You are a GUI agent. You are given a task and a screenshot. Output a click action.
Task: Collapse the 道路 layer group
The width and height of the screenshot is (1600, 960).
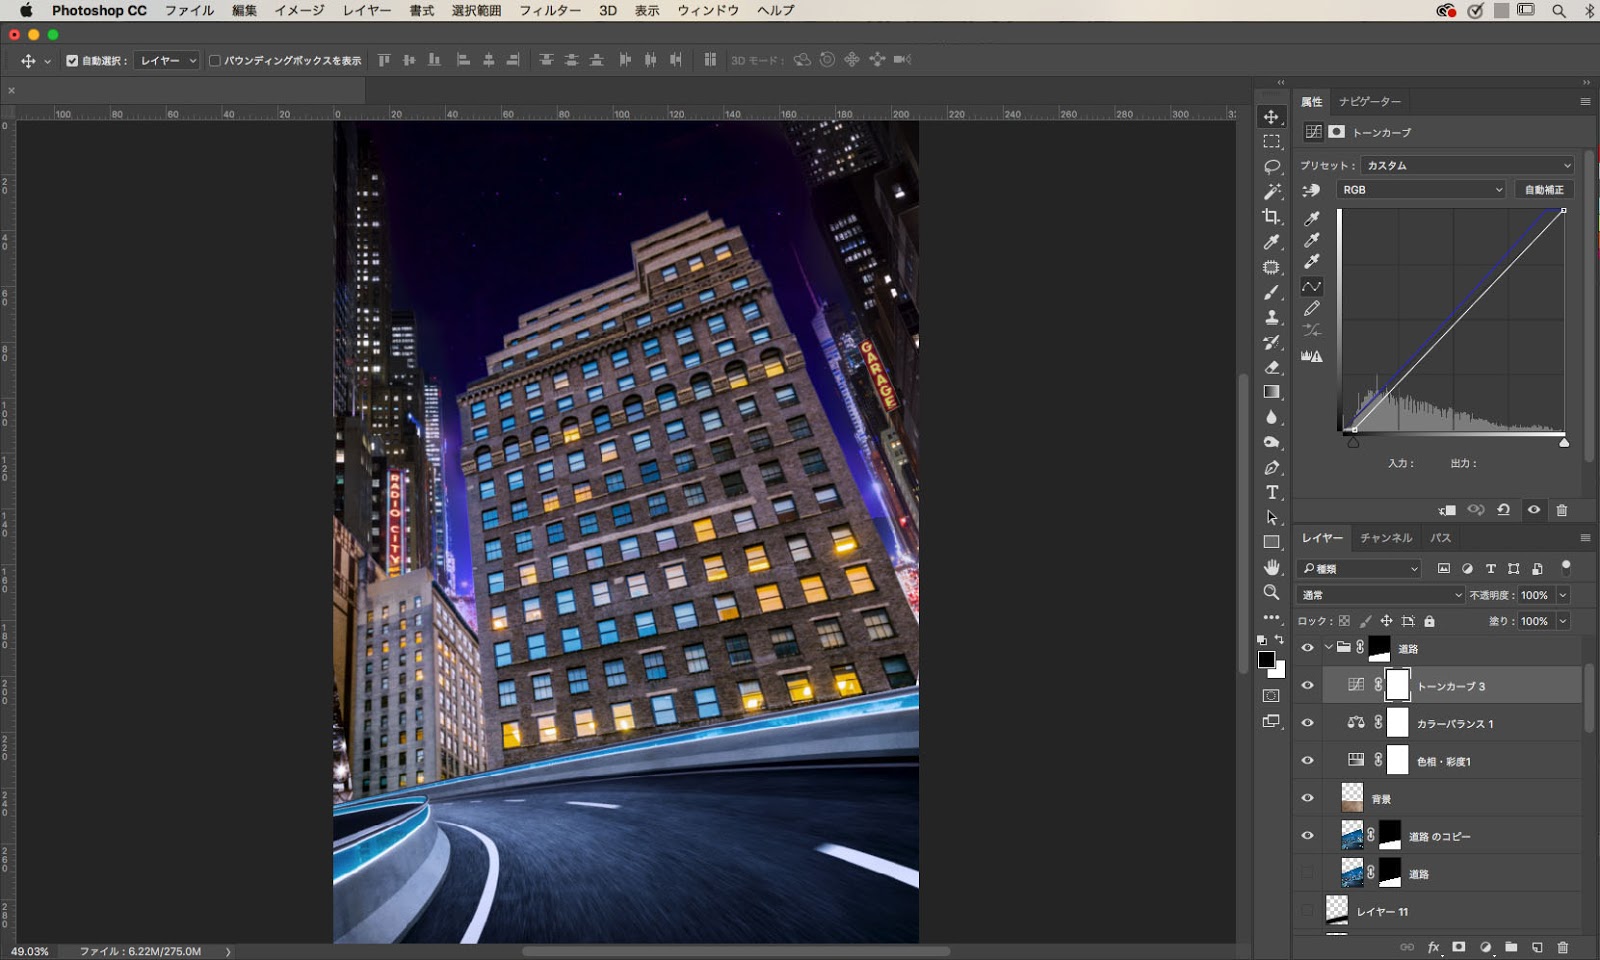tap(1328, 648)
